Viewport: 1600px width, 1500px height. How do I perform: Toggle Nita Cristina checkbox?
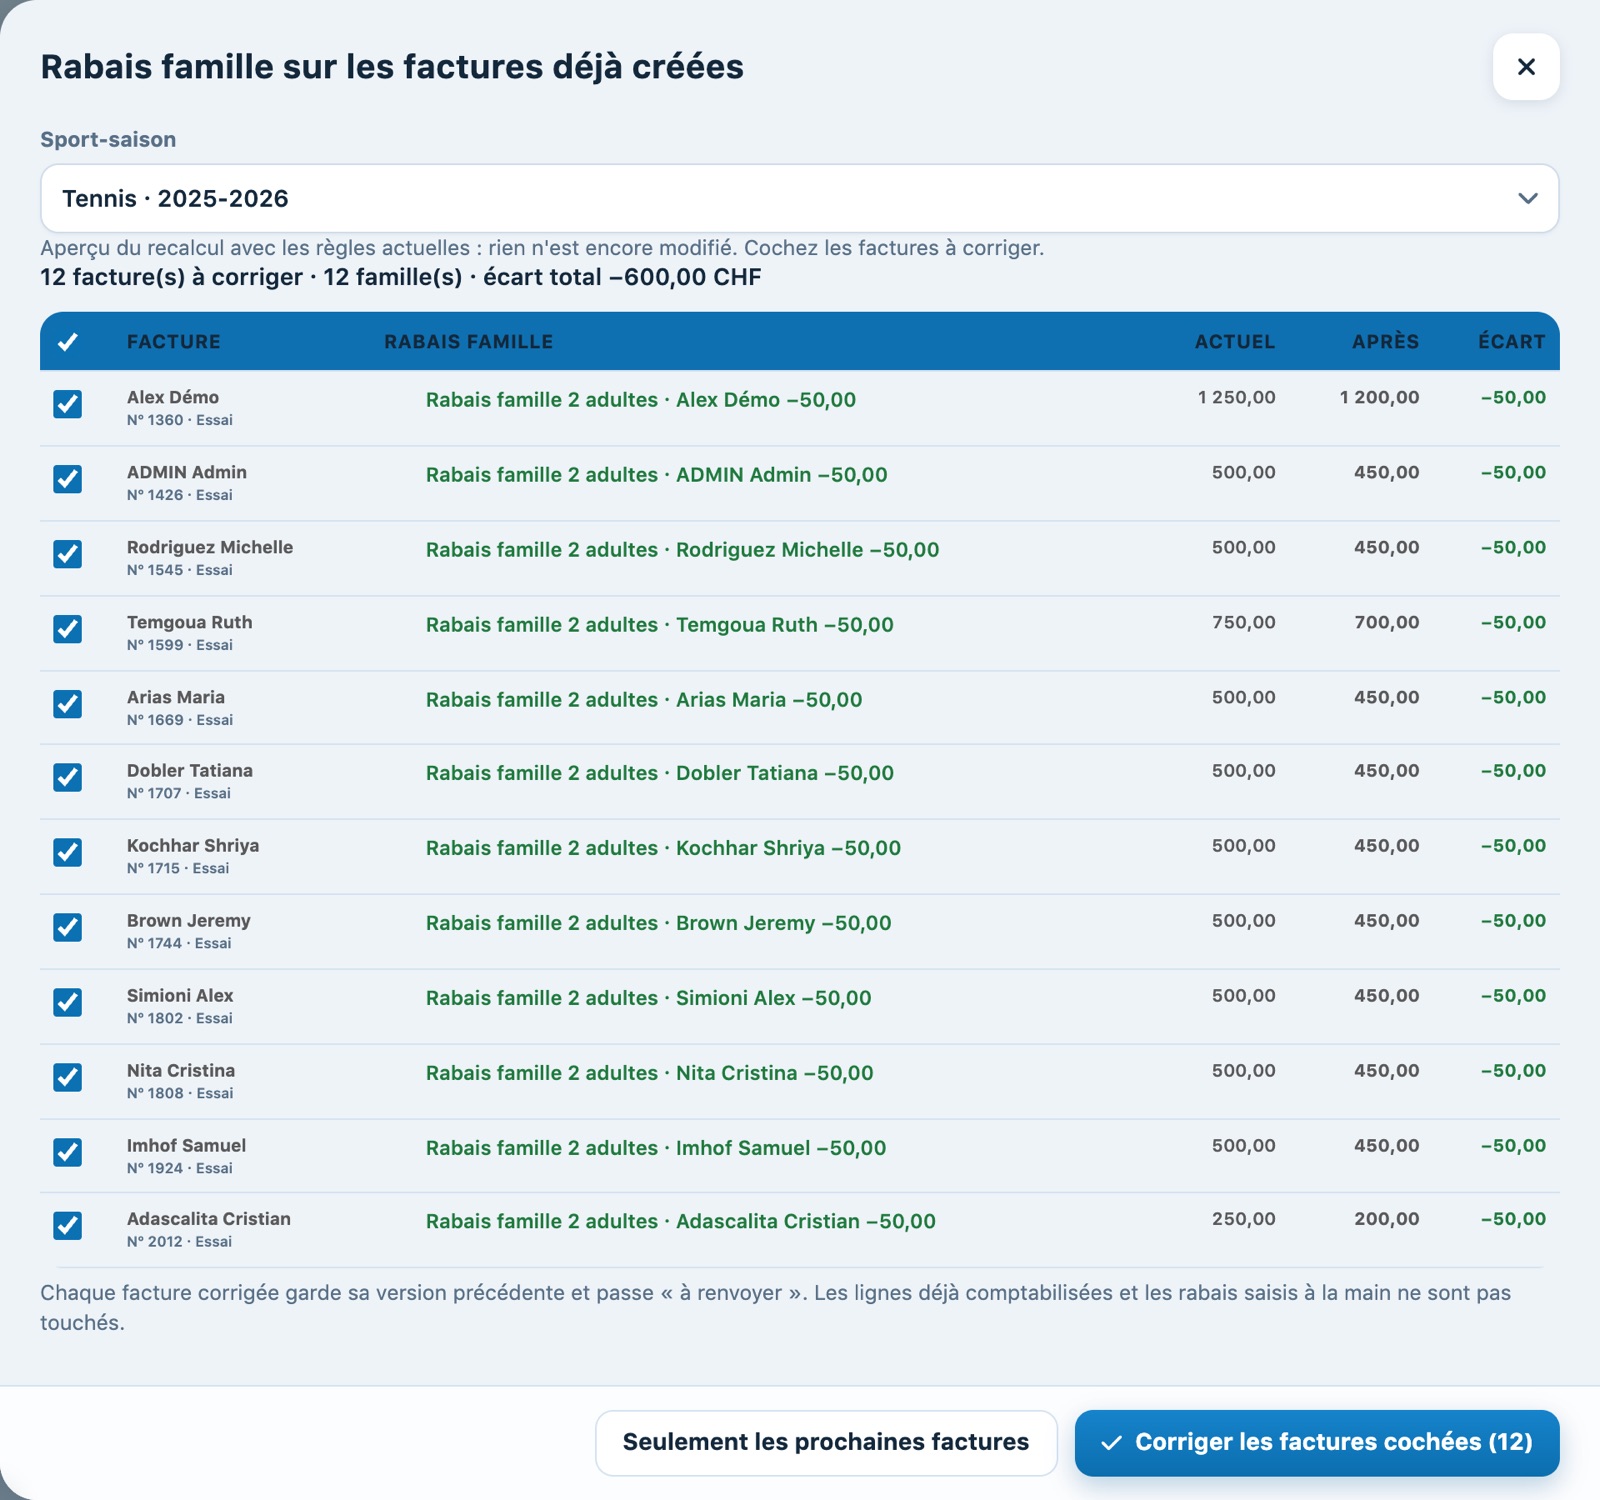coord(67,1077)
